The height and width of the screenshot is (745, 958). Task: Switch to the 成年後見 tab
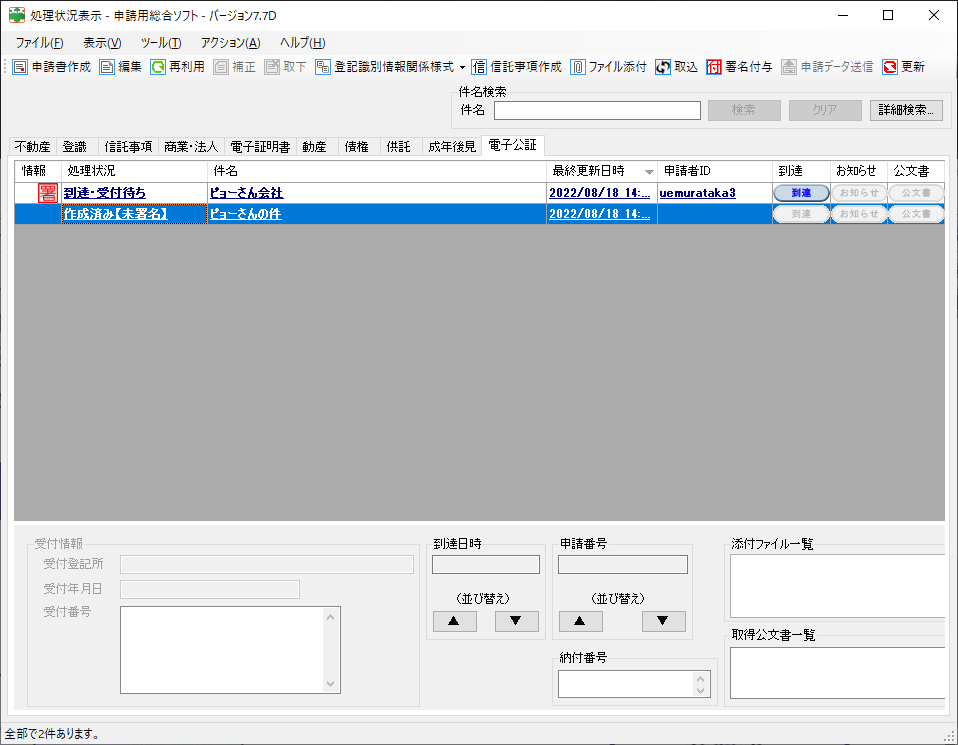[x=452, y=147]
